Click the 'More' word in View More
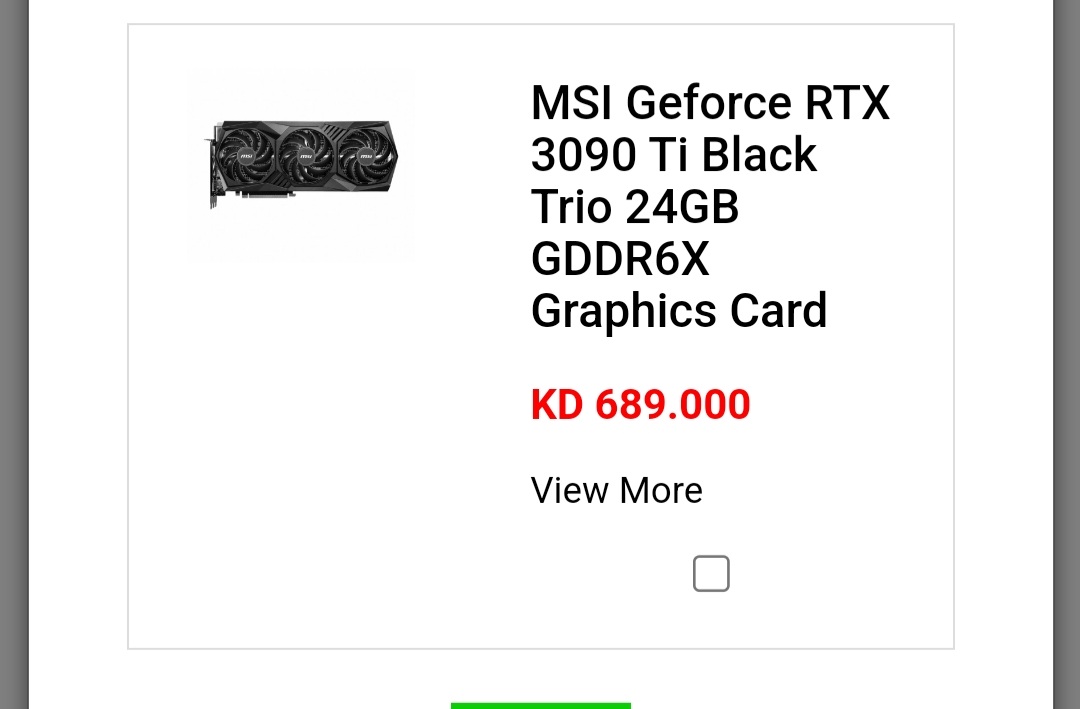 [x=661, y=491]
